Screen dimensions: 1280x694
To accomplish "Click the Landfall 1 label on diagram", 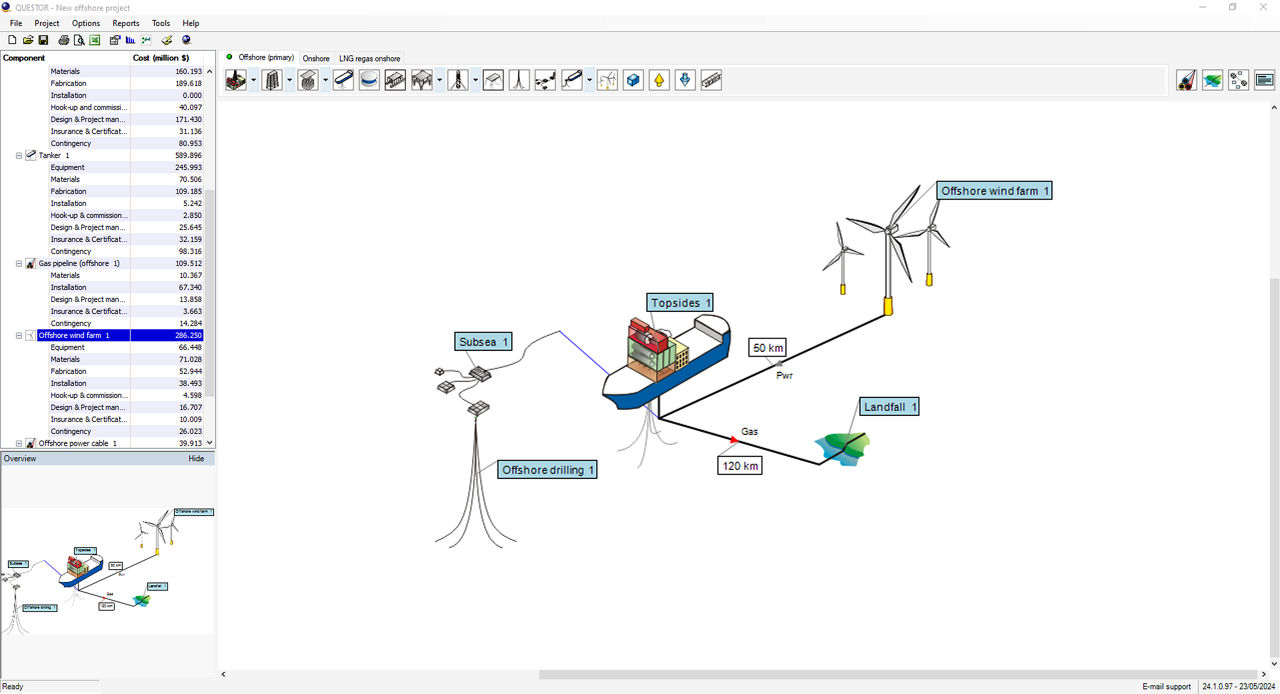I will pos(888,407).
